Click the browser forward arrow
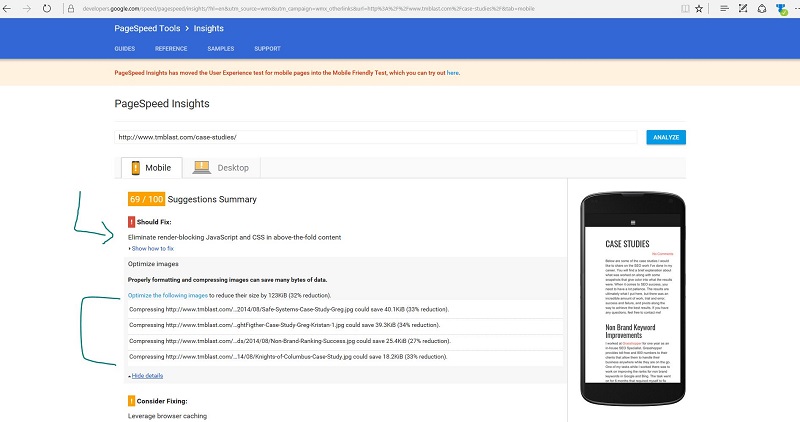This screenshot has width=800, height=422. [27, 9]
